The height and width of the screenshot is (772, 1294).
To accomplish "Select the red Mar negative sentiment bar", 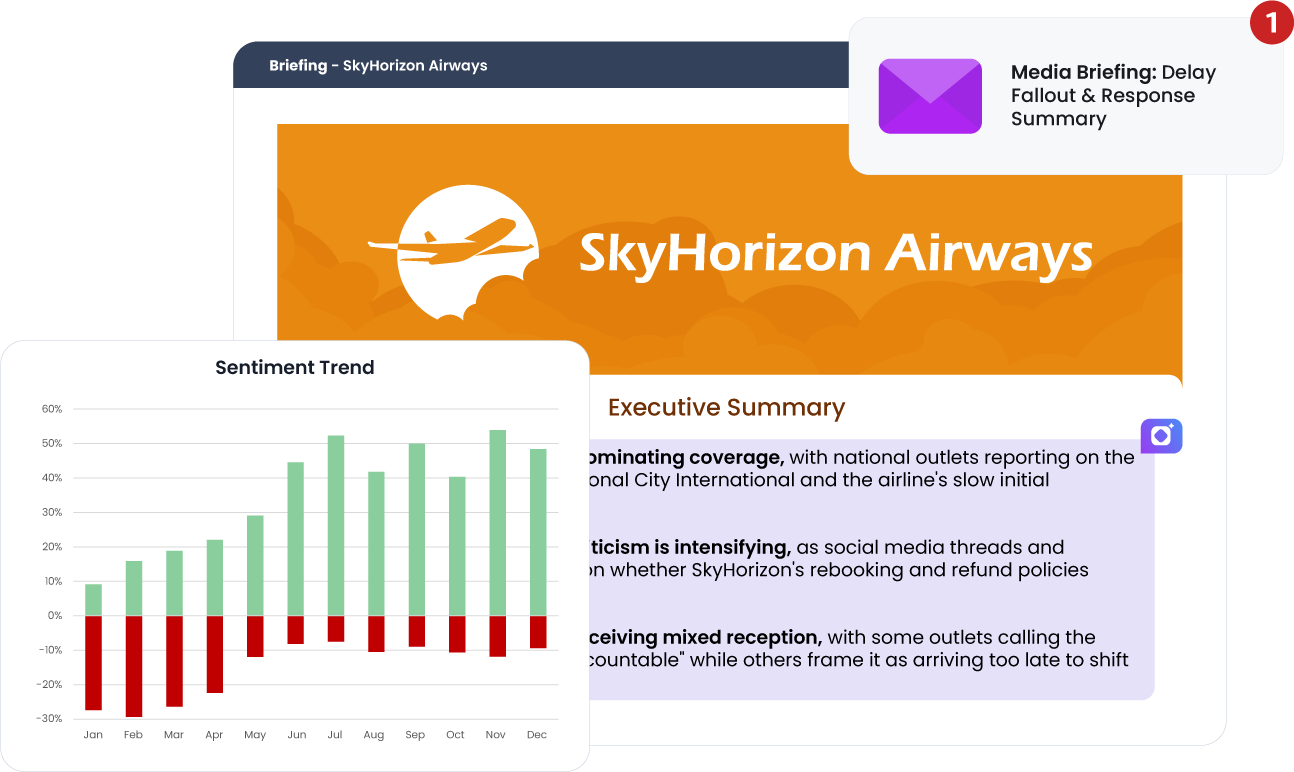I will coord(174,661).
